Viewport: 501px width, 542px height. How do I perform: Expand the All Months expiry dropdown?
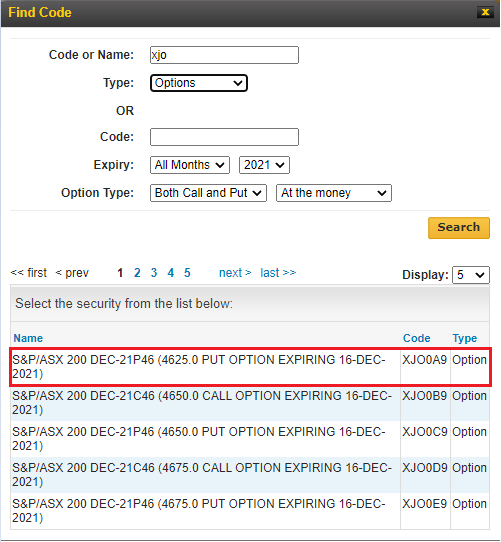point(190,165)
